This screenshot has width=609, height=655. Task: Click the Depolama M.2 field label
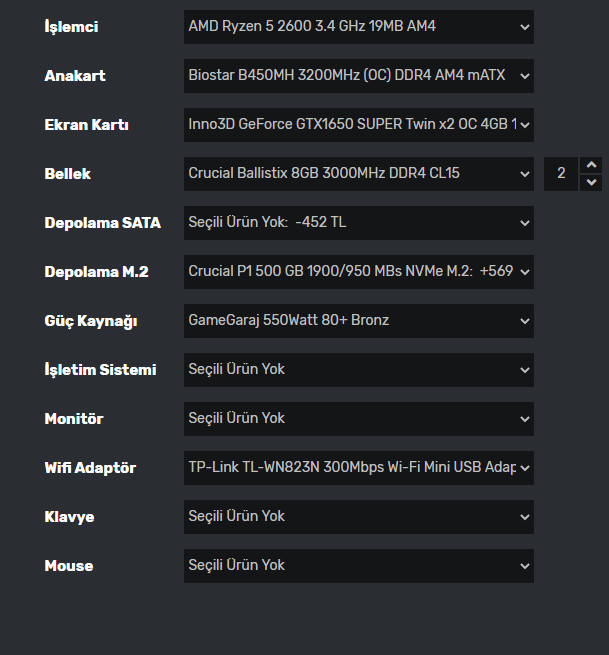[97, 272]
